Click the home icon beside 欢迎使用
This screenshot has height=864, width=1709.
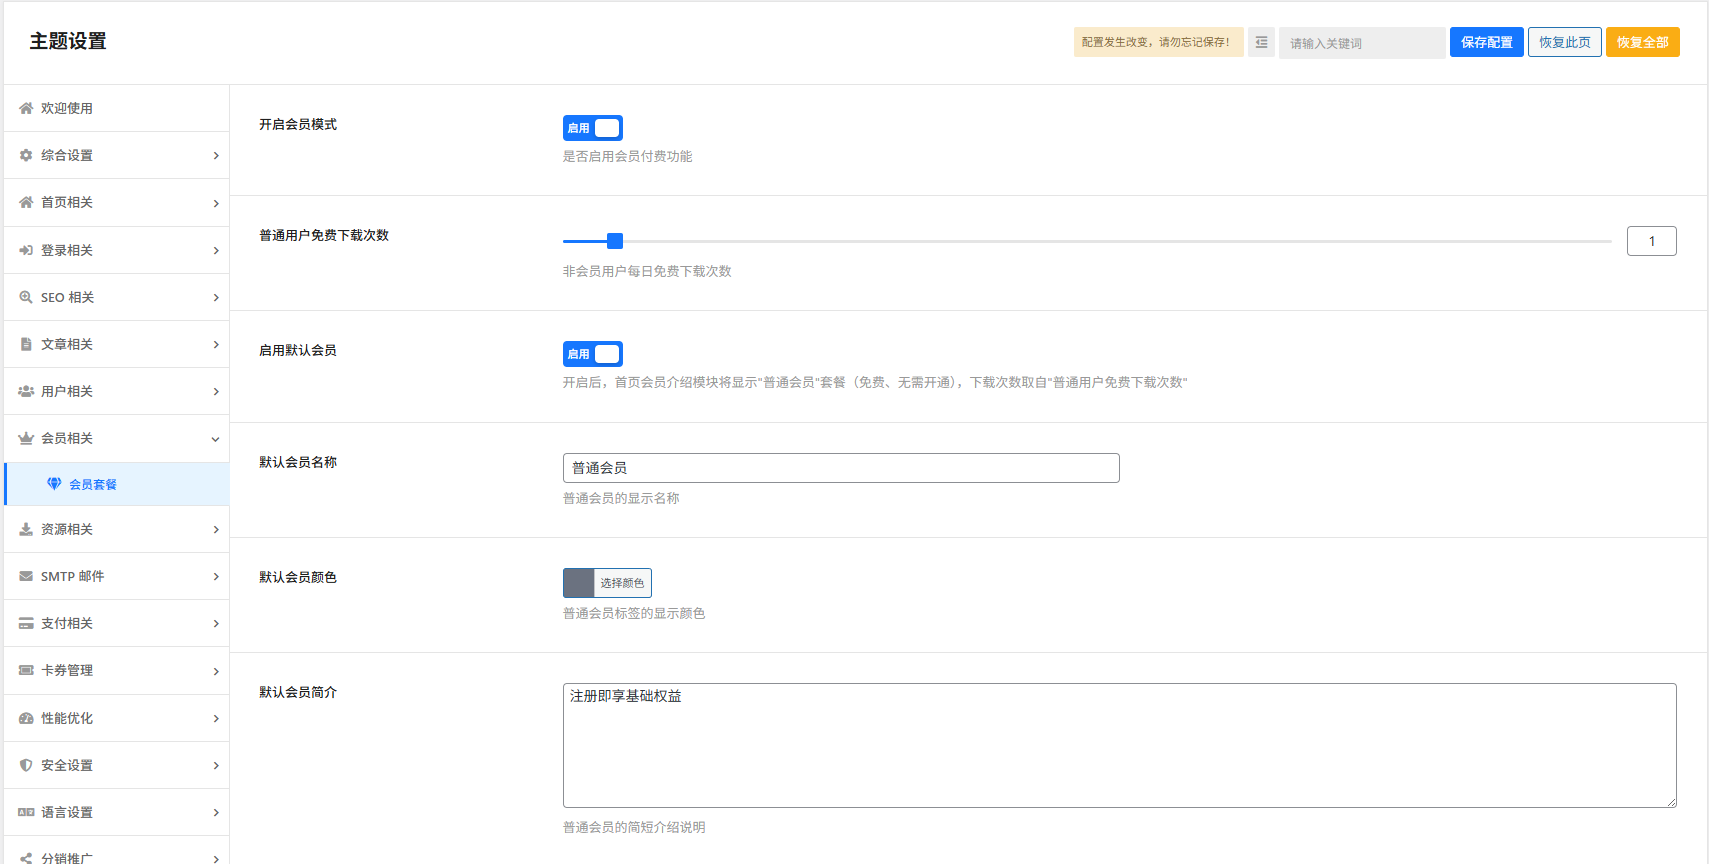pyautogui.click(x=26, y=108)
